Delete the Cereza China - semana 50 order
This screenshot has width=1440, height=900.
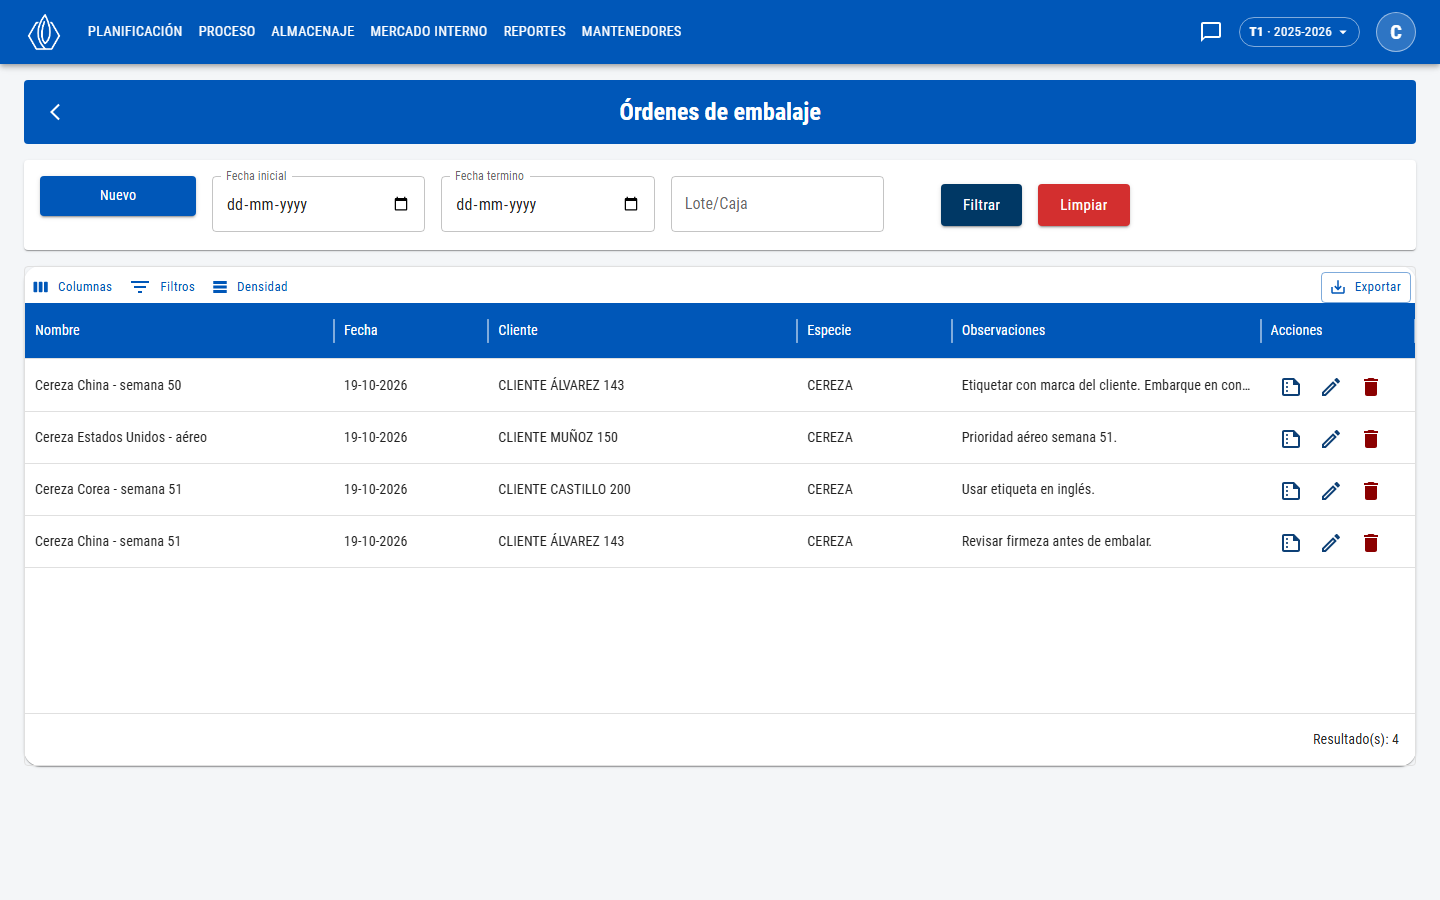pos(1371,387)
